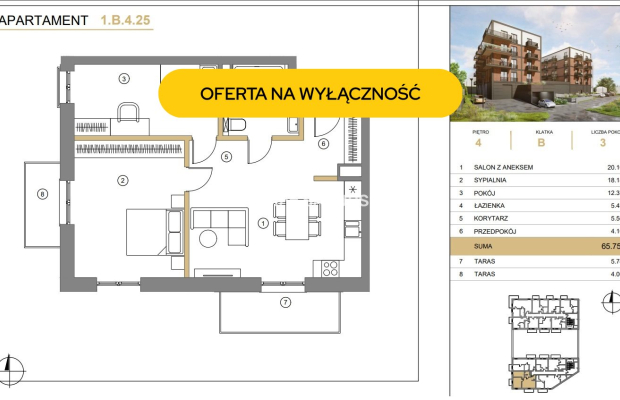Click the POKÓJ row

[x=535, y=193]
